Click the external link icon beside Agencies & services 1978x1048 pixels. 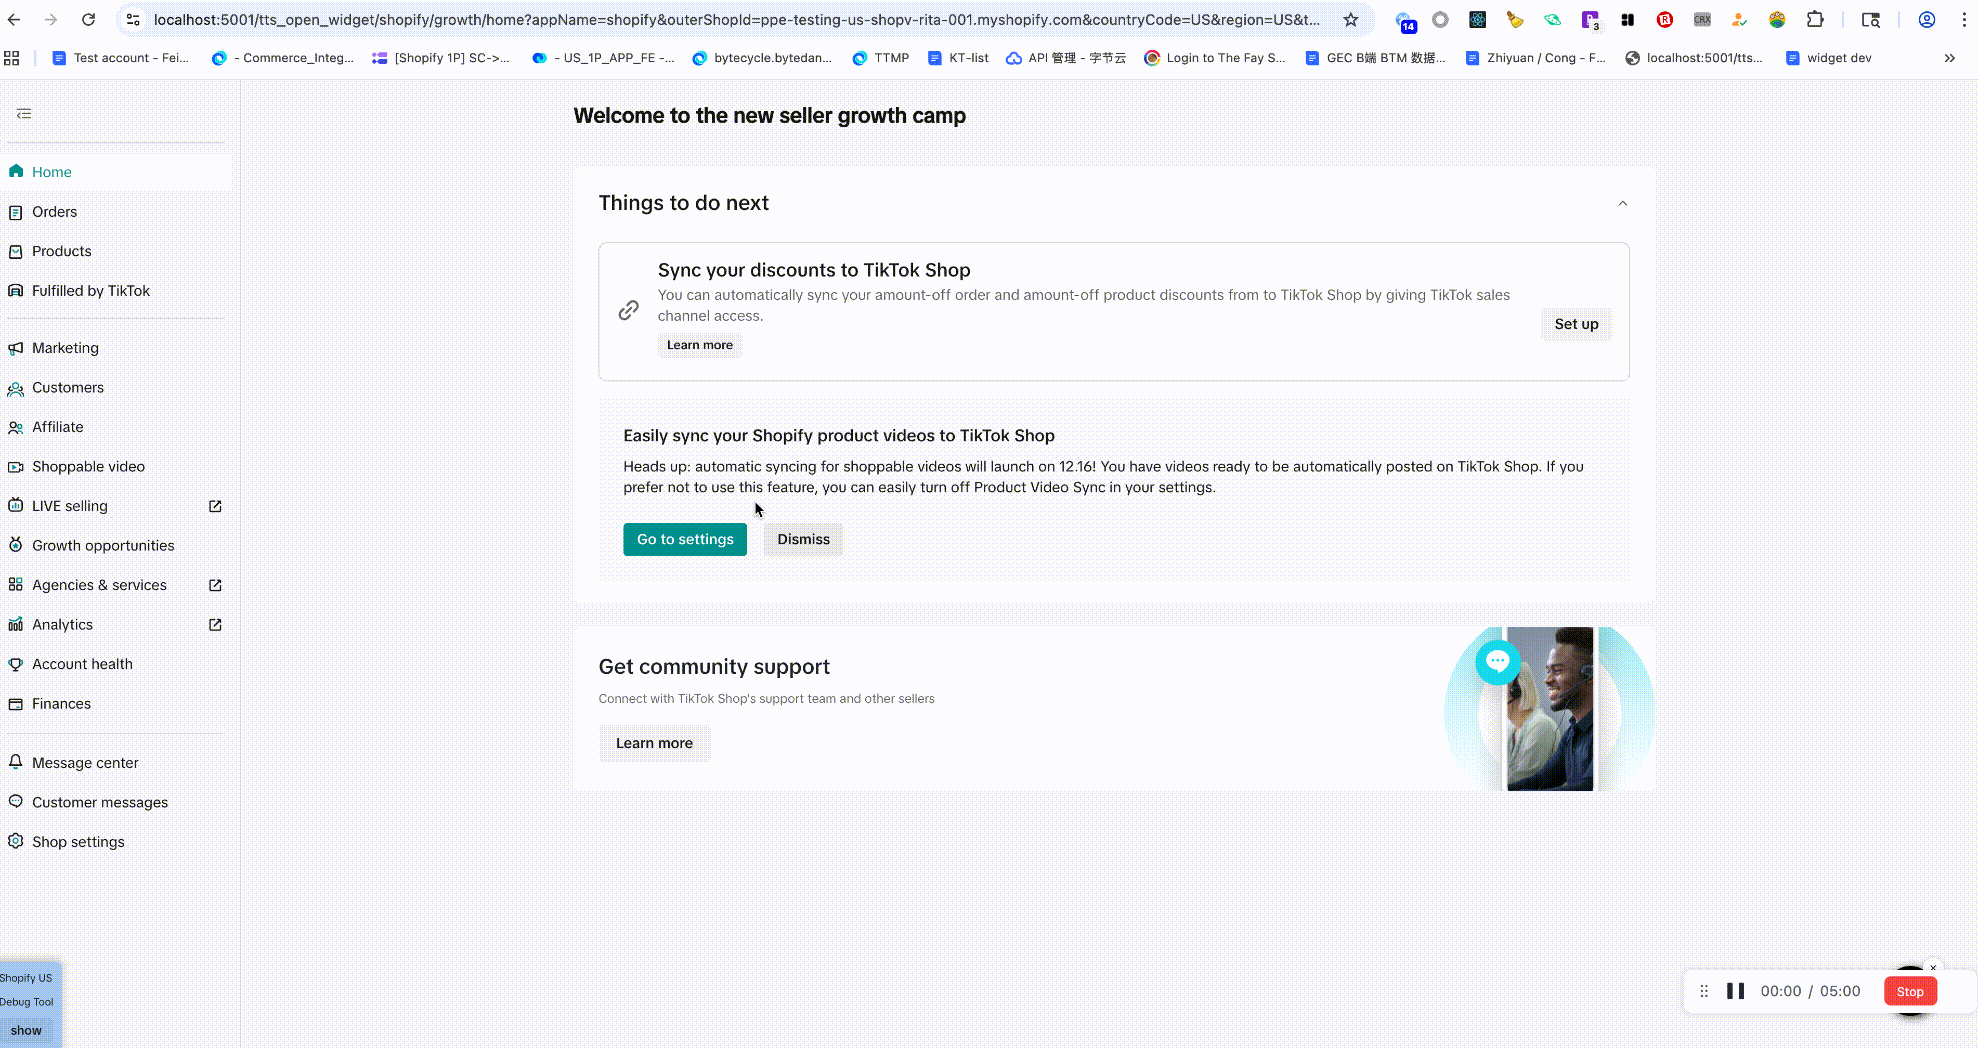(215, 585)
